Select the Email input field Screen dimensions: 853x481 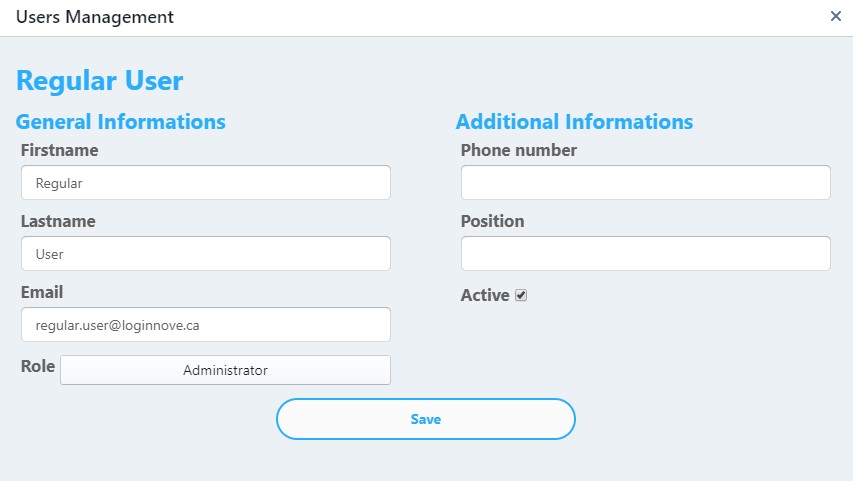click(x=205, y=325)
